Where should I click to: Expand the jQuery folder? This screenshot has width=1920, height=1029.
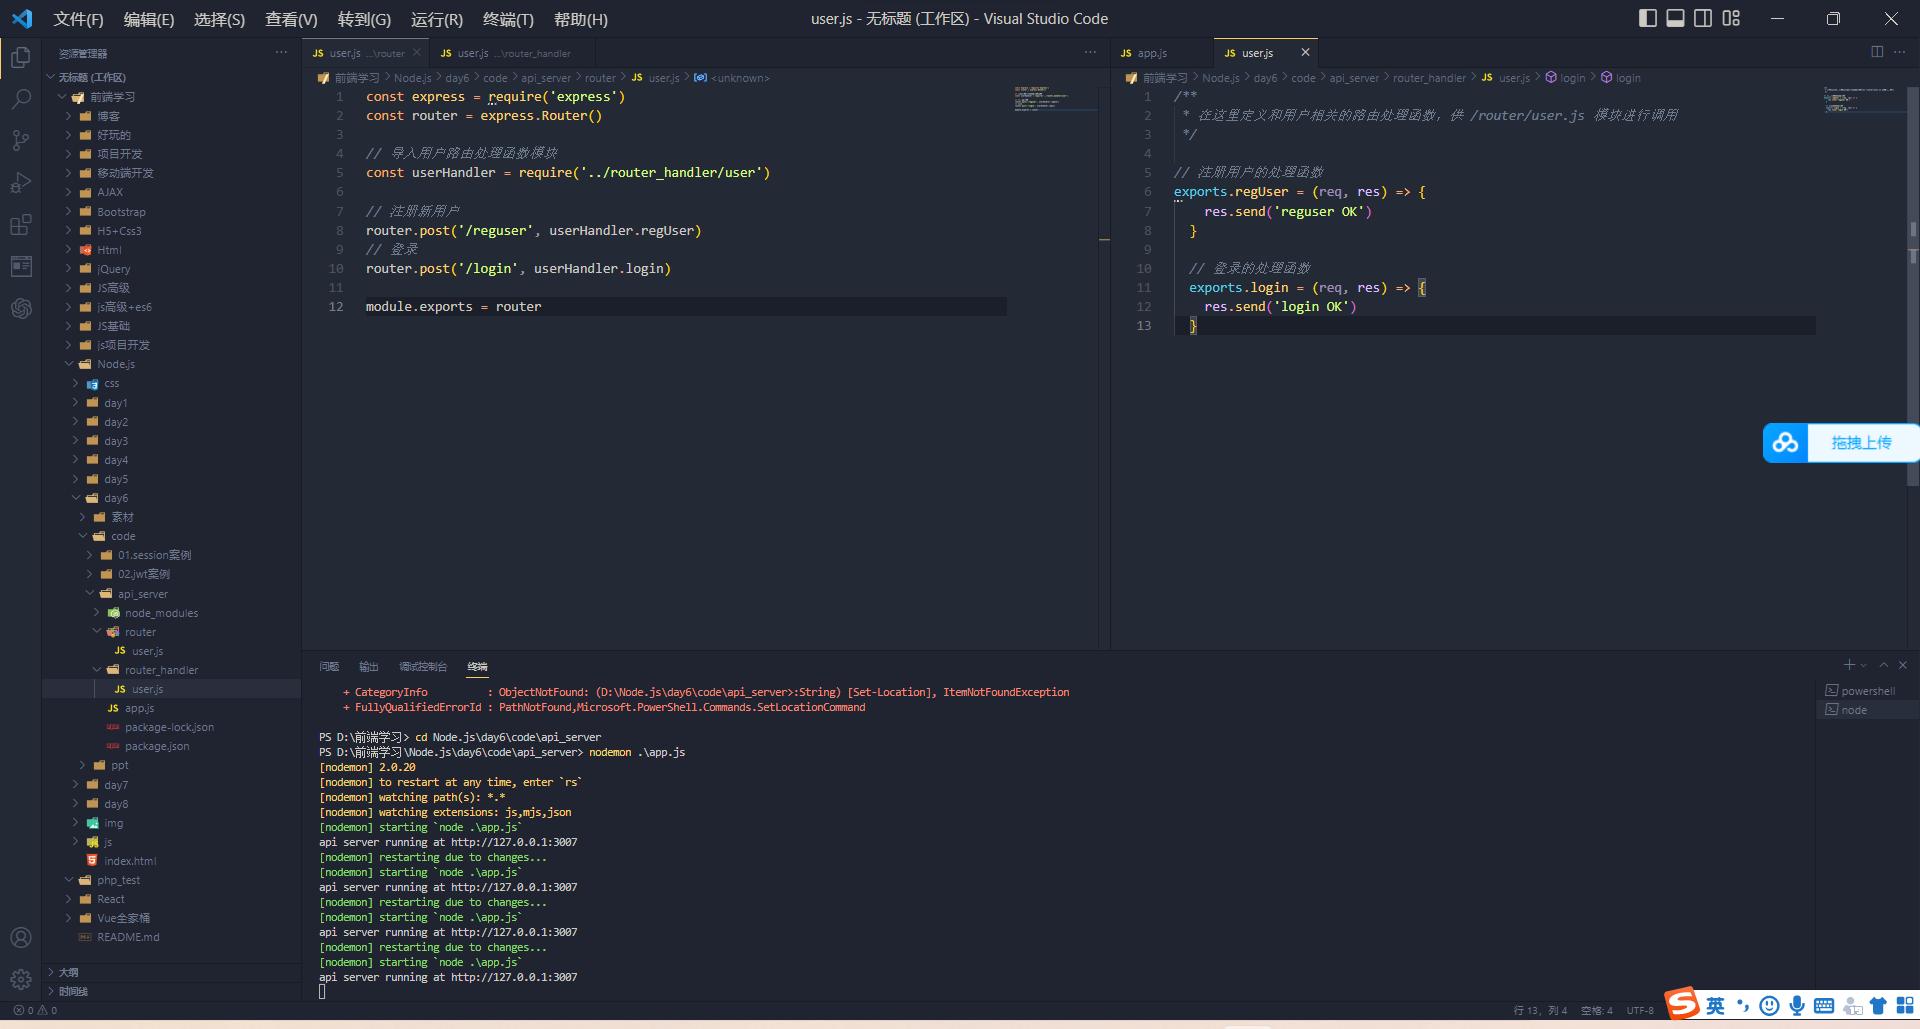tap(69, 269)
